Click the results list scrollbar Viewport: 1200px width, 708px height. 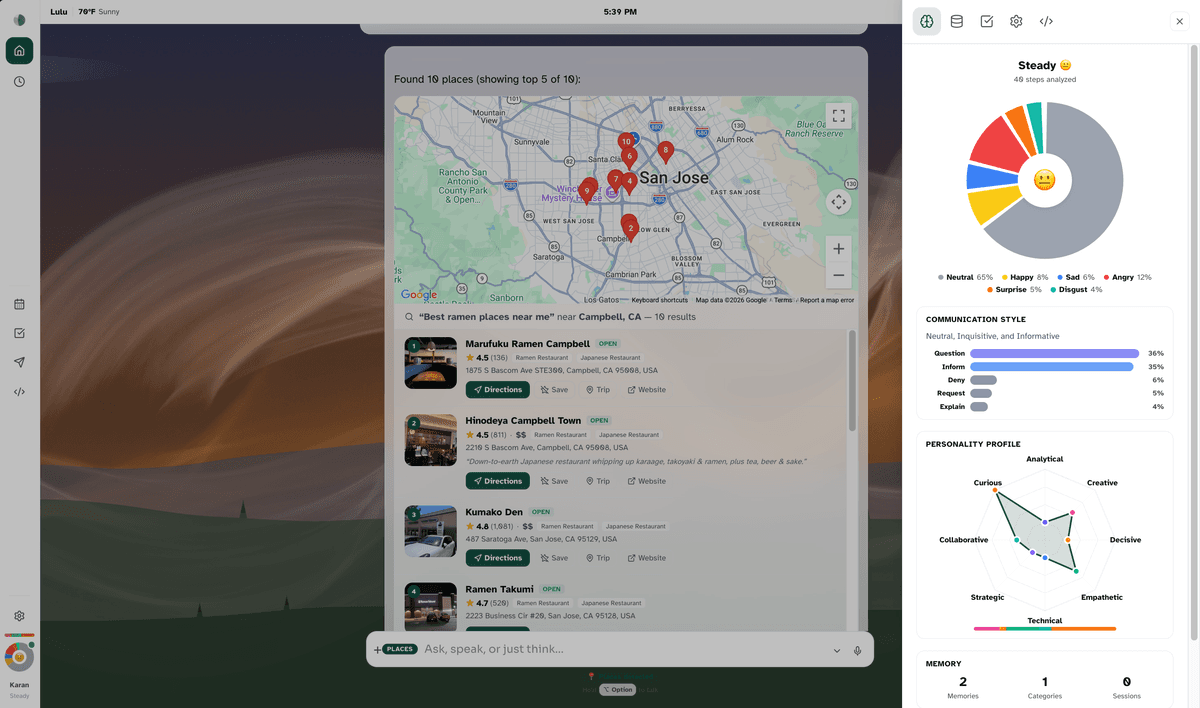tap(852, 381)
